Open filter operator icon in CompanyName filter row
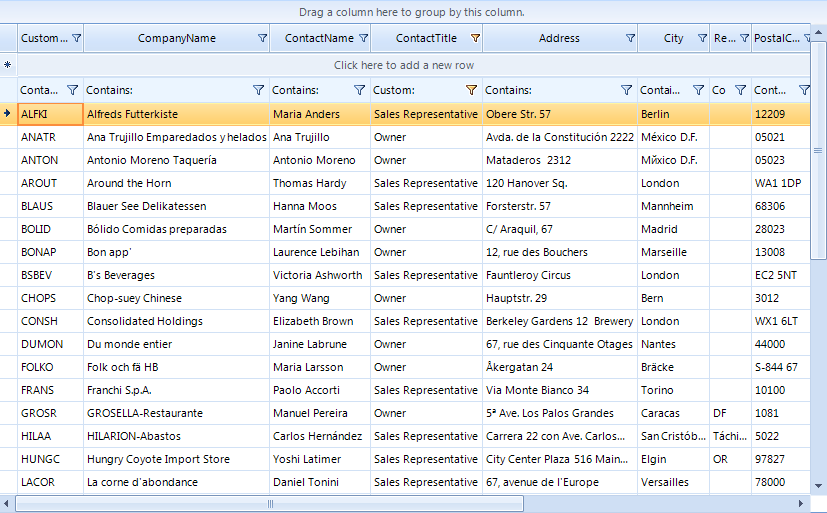Viewport: 827px width, 513px height. pos(258,90)
